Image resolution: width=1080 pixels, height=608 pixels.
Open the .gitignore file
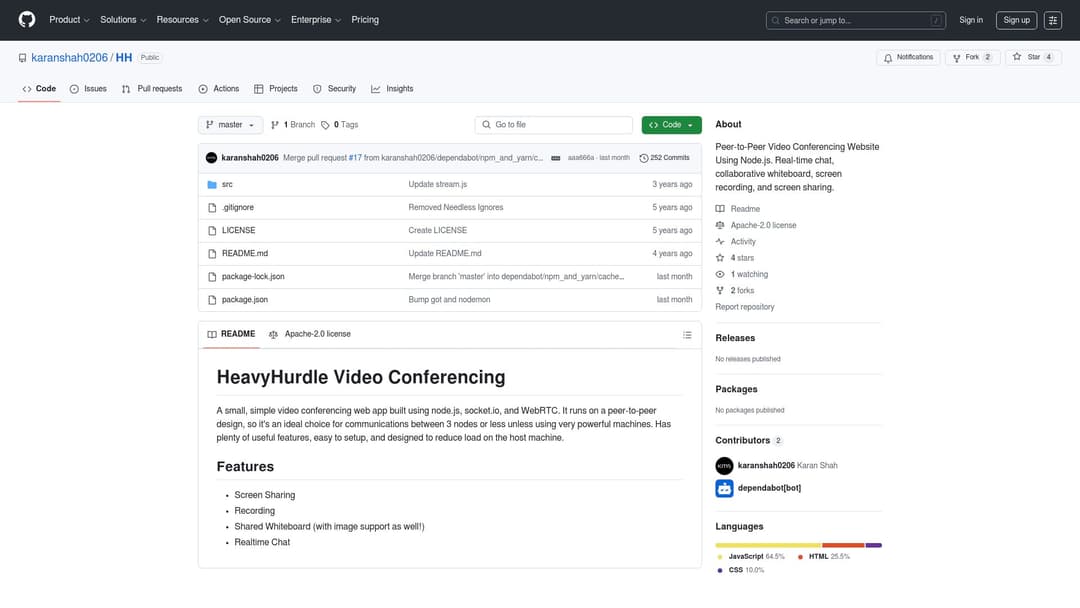238,207
